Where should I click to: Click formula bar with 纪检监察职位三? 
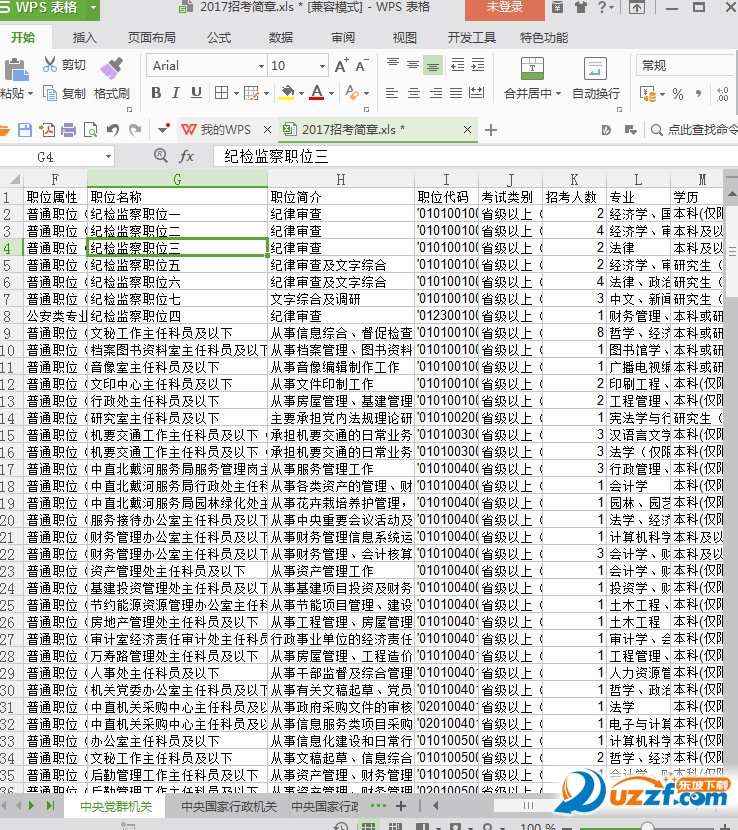point(474,157)
